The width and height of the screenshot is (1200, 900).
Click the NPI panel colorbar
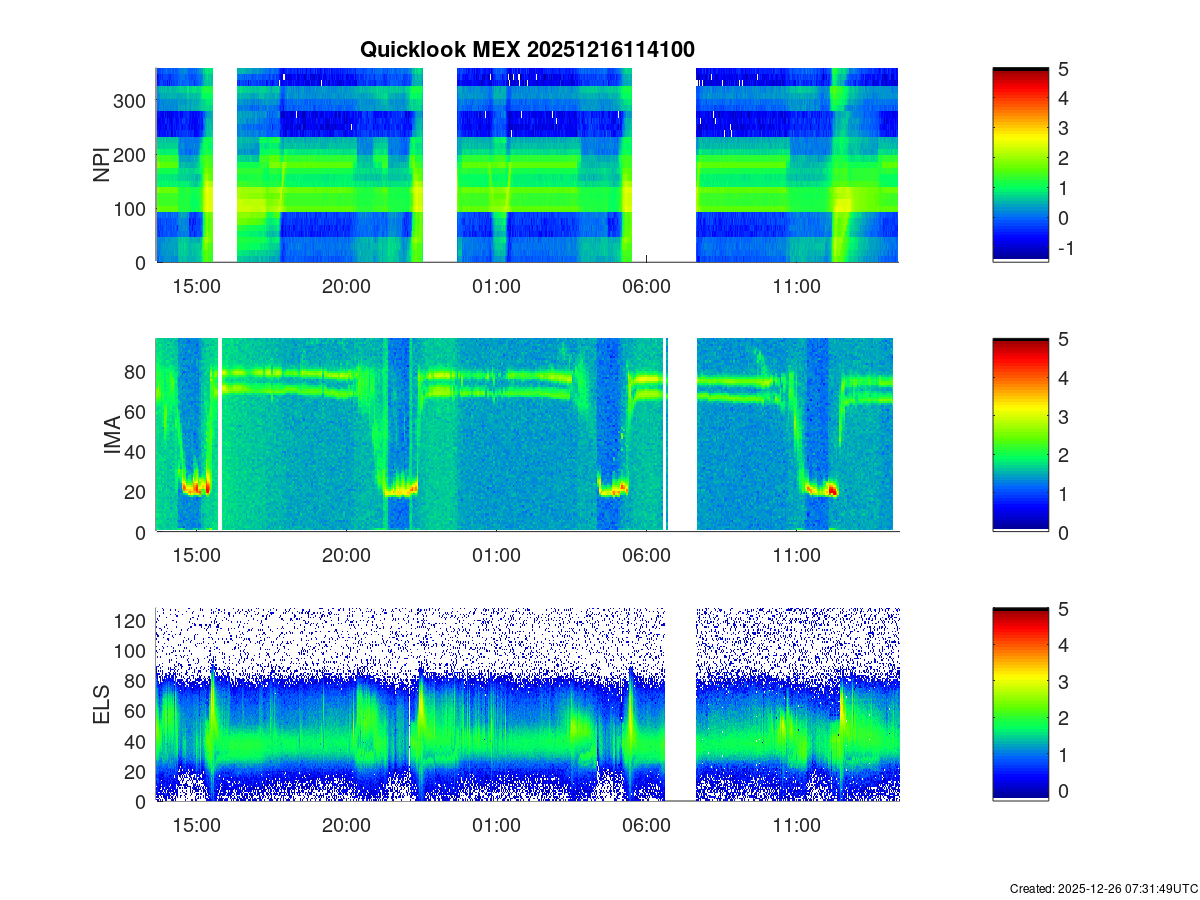click(1020, 165)
